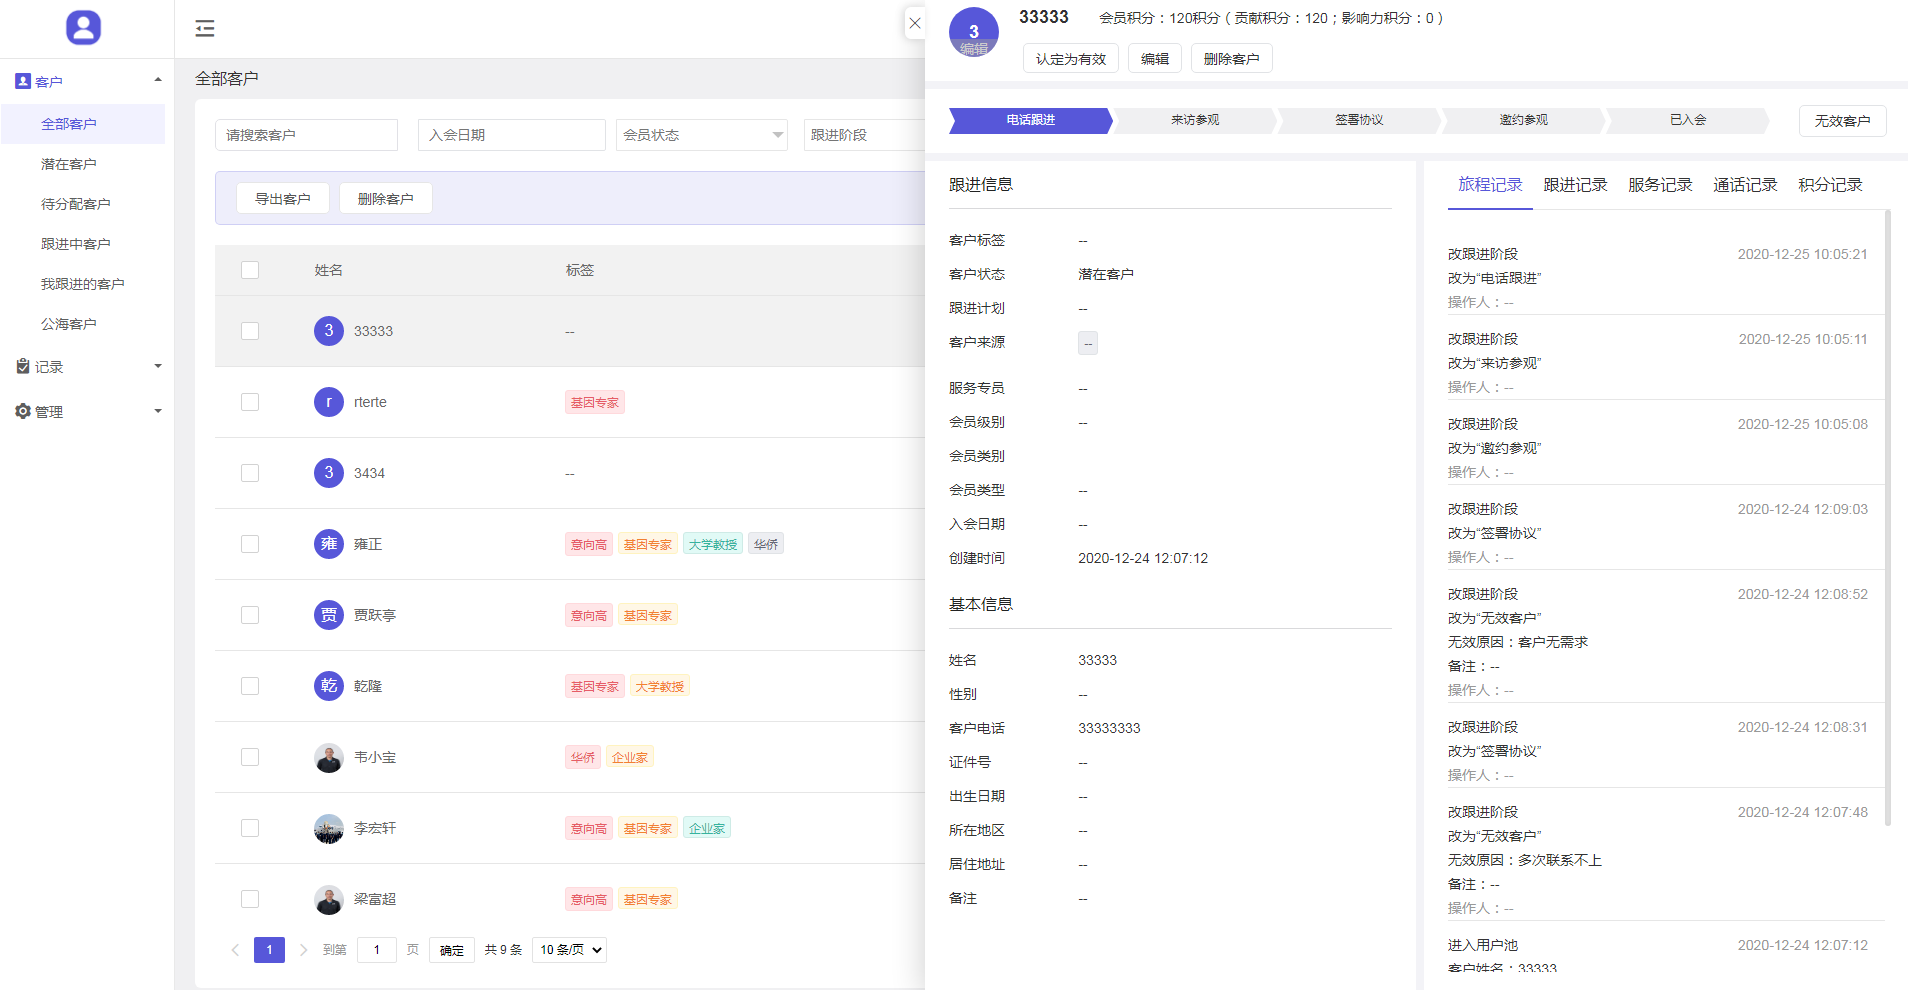Viewport: 1908px width, 990px height.
Task: Open the 10条/页 page size dropdown
Action: click(570, 950)
